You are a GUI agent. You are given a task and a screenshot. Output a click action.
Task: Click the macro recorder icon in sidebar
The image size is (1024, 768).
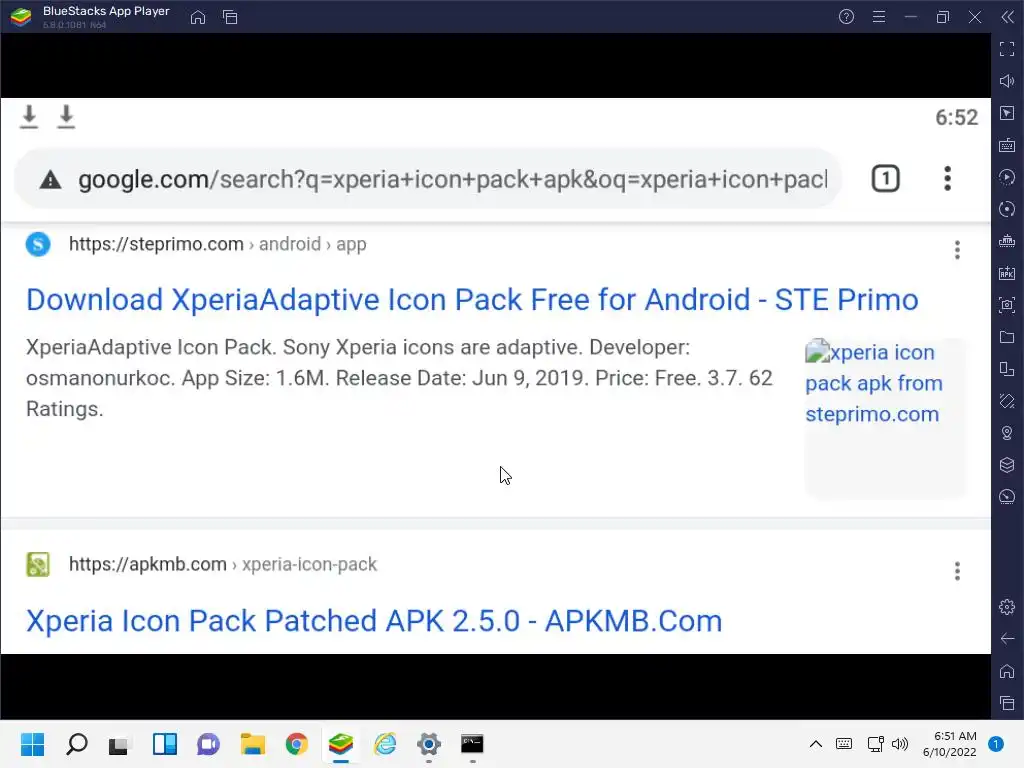coord(1007,177)
